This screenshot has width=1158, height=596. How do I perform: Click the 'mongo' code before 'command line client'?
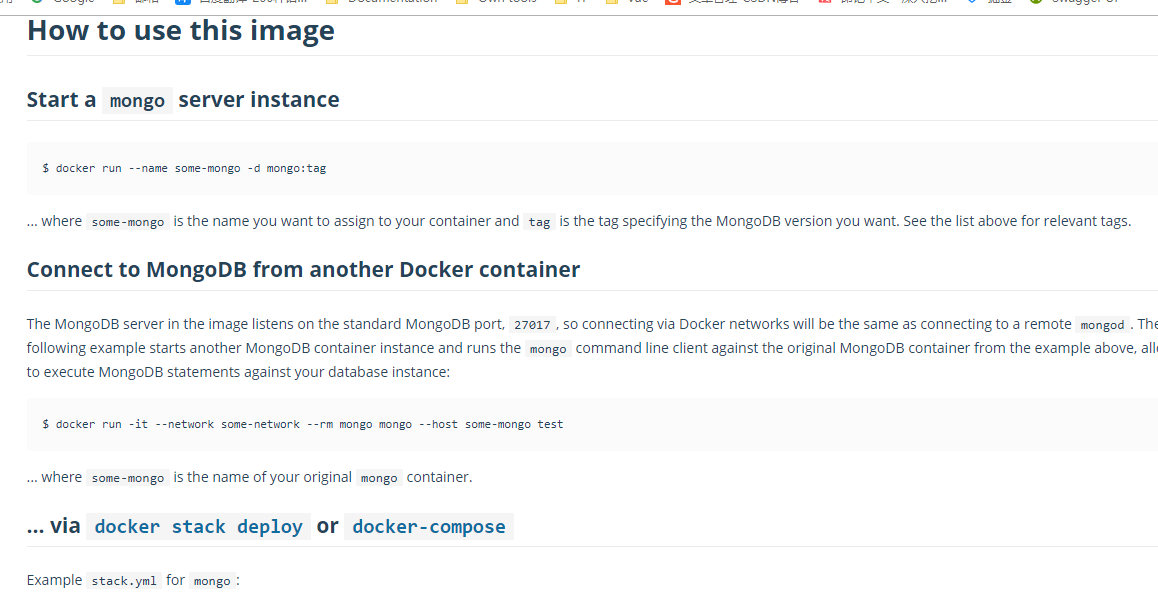[x=548, y=348]
